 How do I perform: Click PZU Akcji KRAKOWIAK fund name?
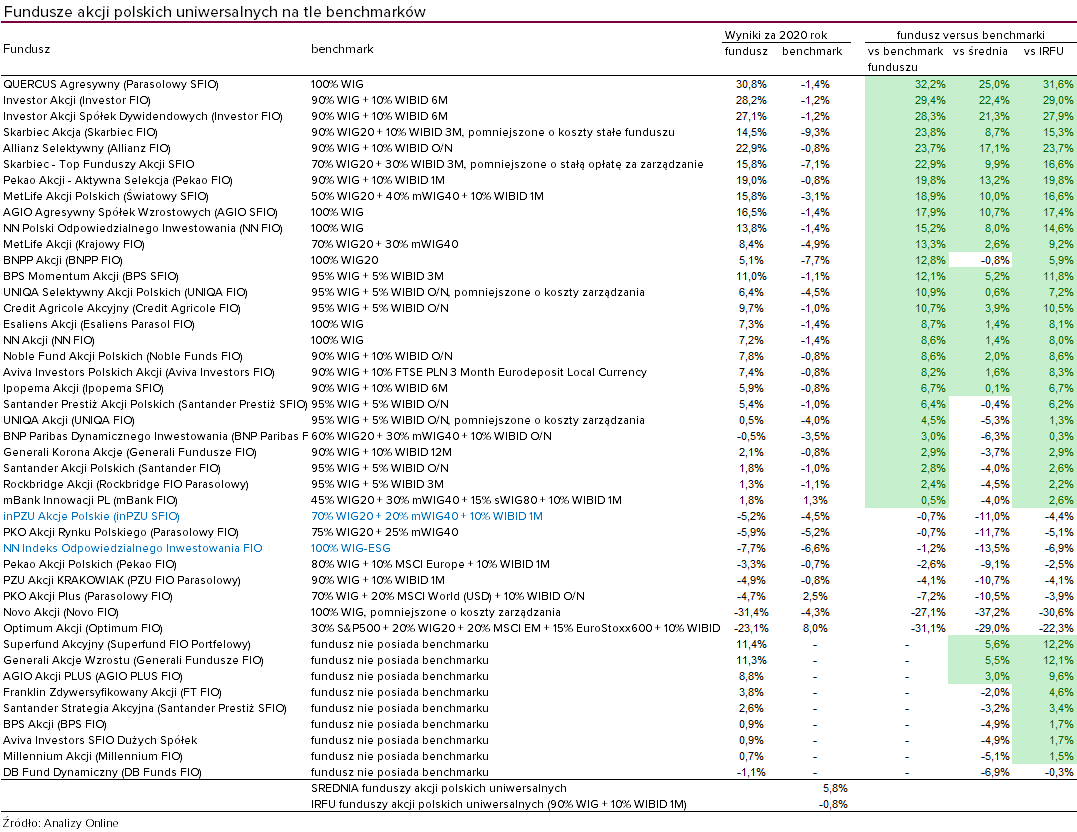[122, 580]
